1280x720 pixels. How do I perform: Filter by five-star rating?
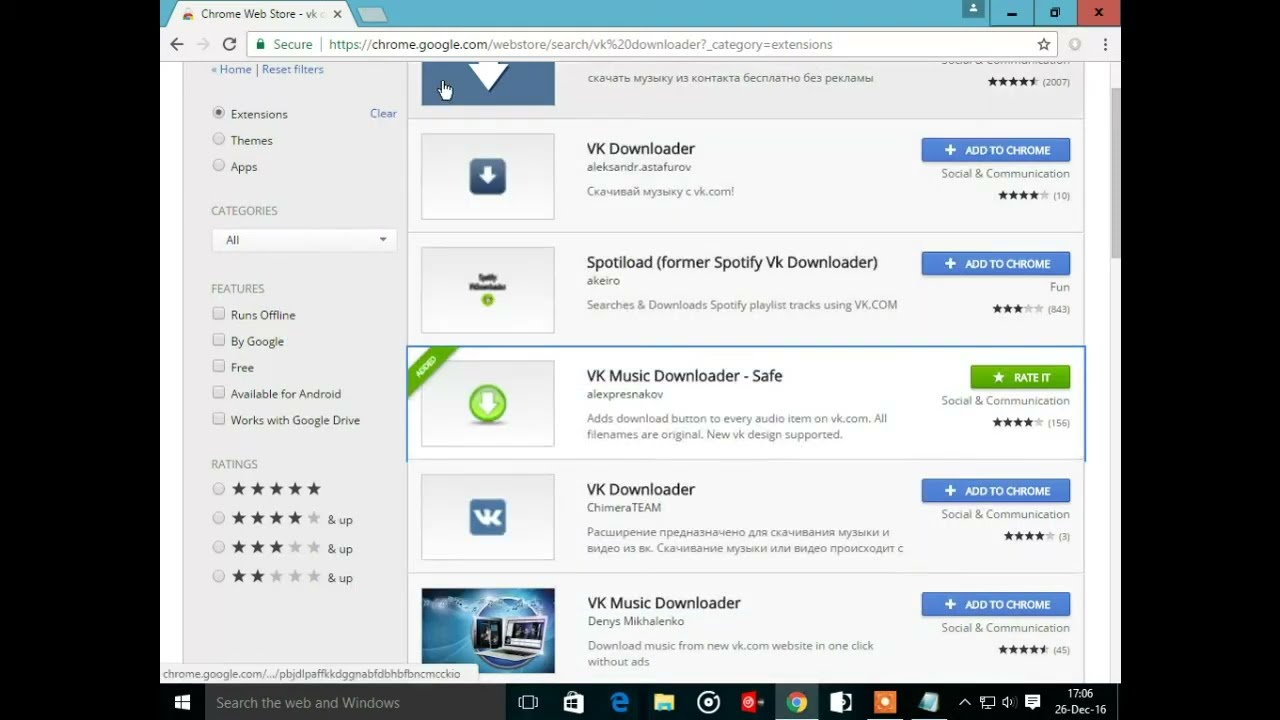[218, 489]
